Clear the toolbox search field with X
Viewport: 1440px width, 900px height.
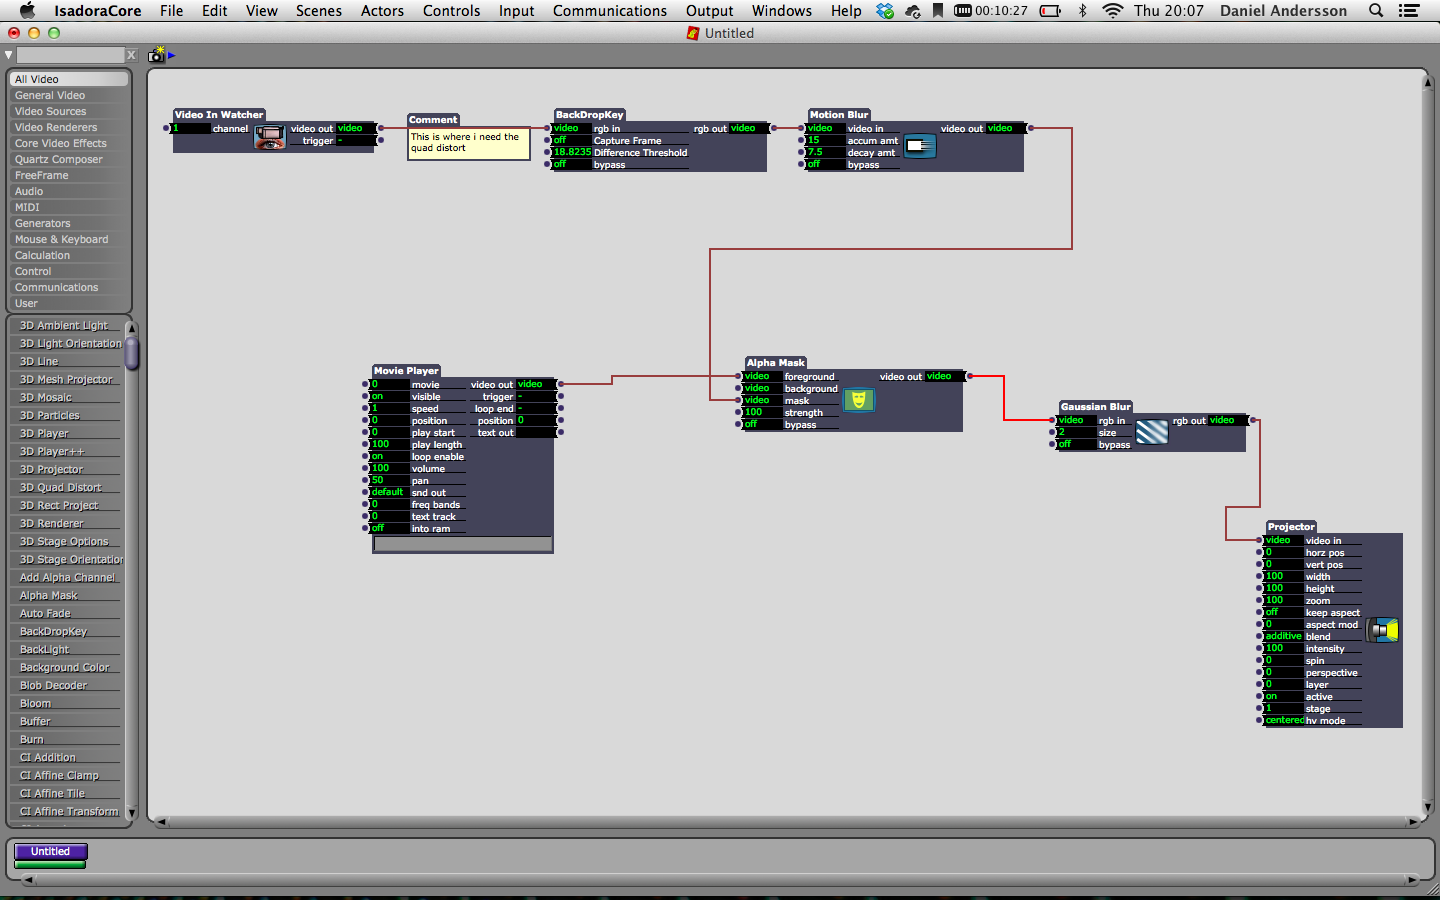click(131, 55)
